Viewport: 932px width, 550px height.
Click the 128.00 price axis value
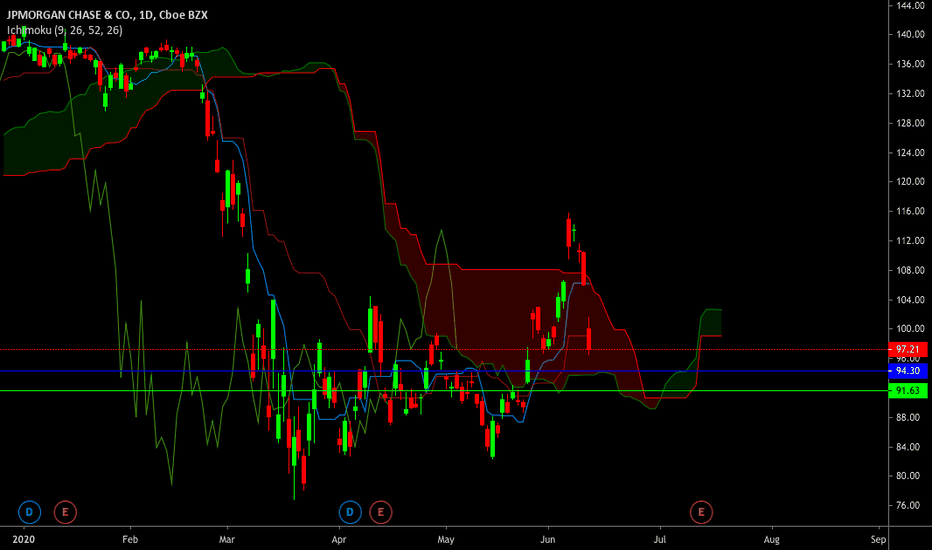tap(911, 123)
